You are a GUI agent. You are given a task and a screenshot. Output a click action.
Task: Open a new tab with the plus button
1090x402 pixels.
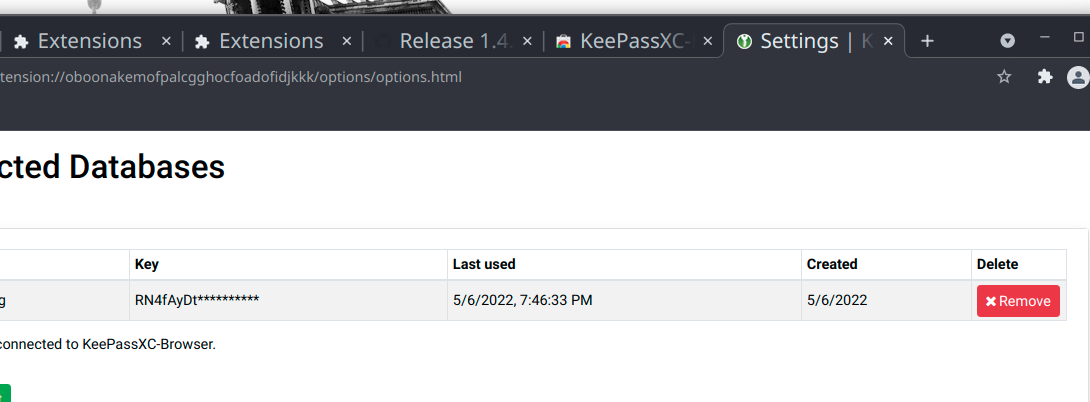point(927,41)
